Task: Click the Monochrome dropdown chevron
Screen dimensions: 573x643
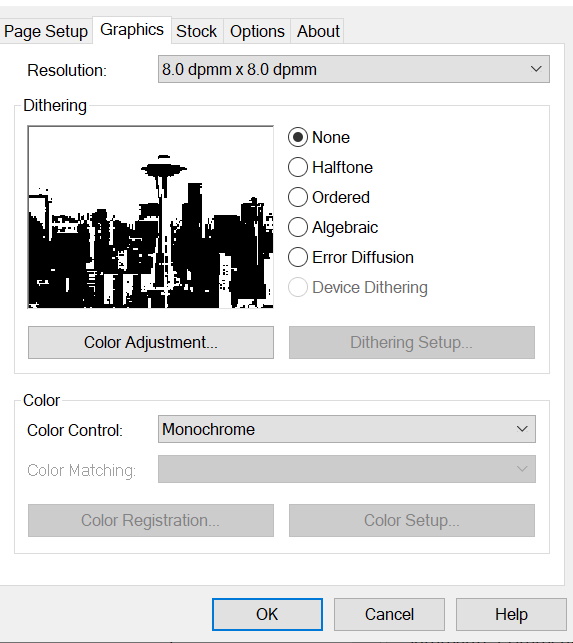Action: (x=522, y=429)
